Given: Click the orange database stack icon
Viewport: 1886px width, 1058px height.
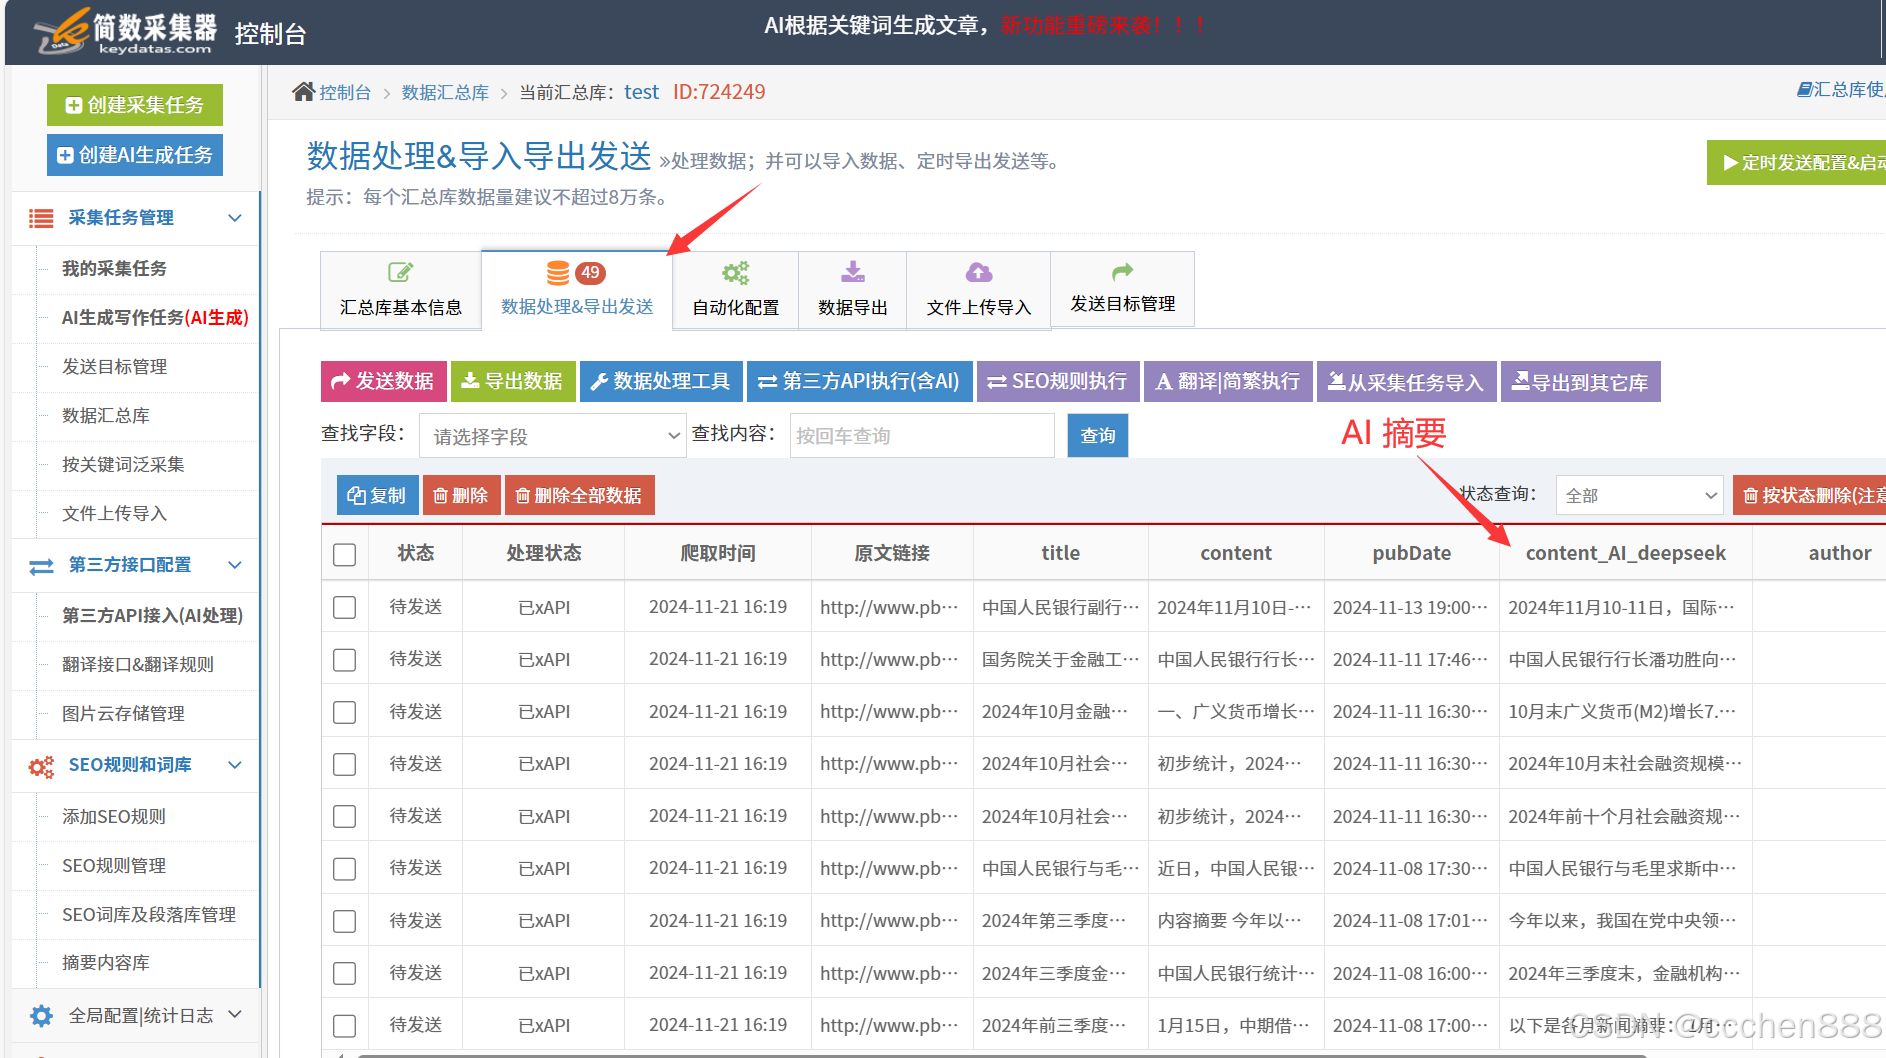Looking at the screenshot, I should point(558,273).
